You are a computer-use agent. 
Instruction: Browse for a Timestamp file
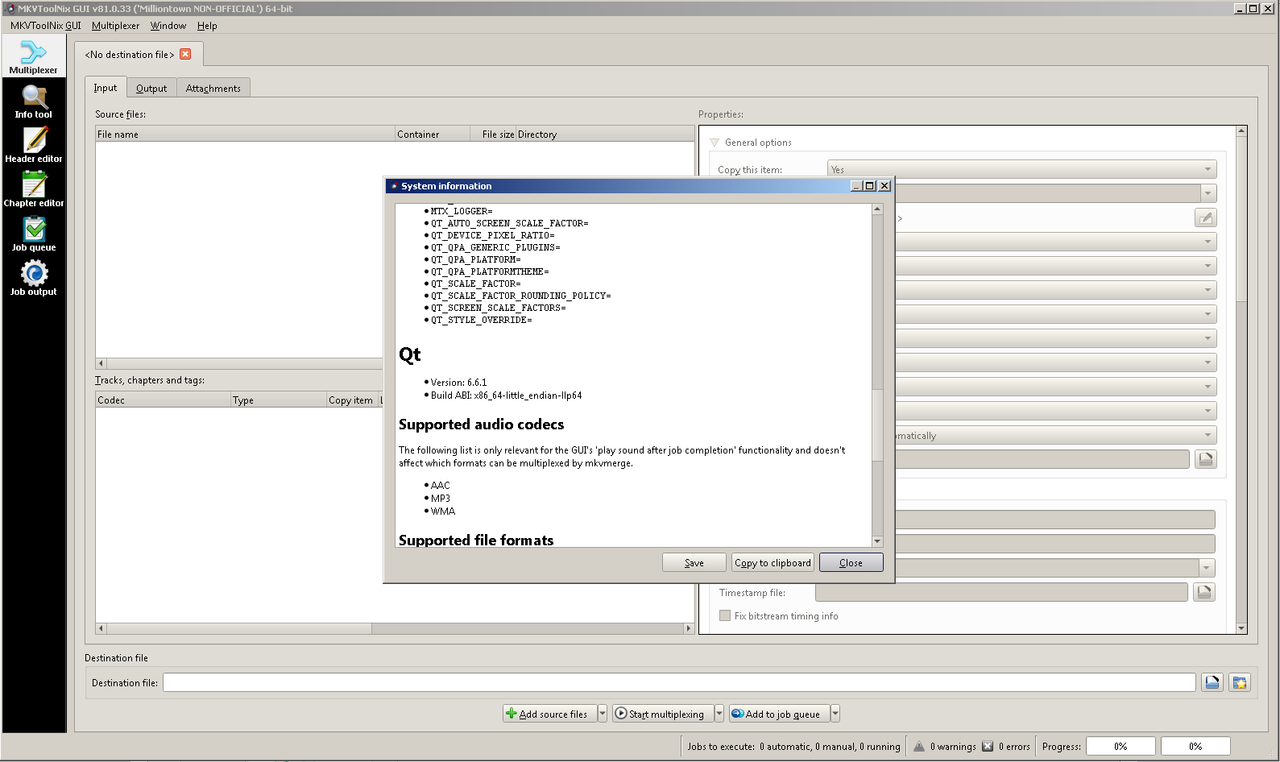[x=1205, y=592]
